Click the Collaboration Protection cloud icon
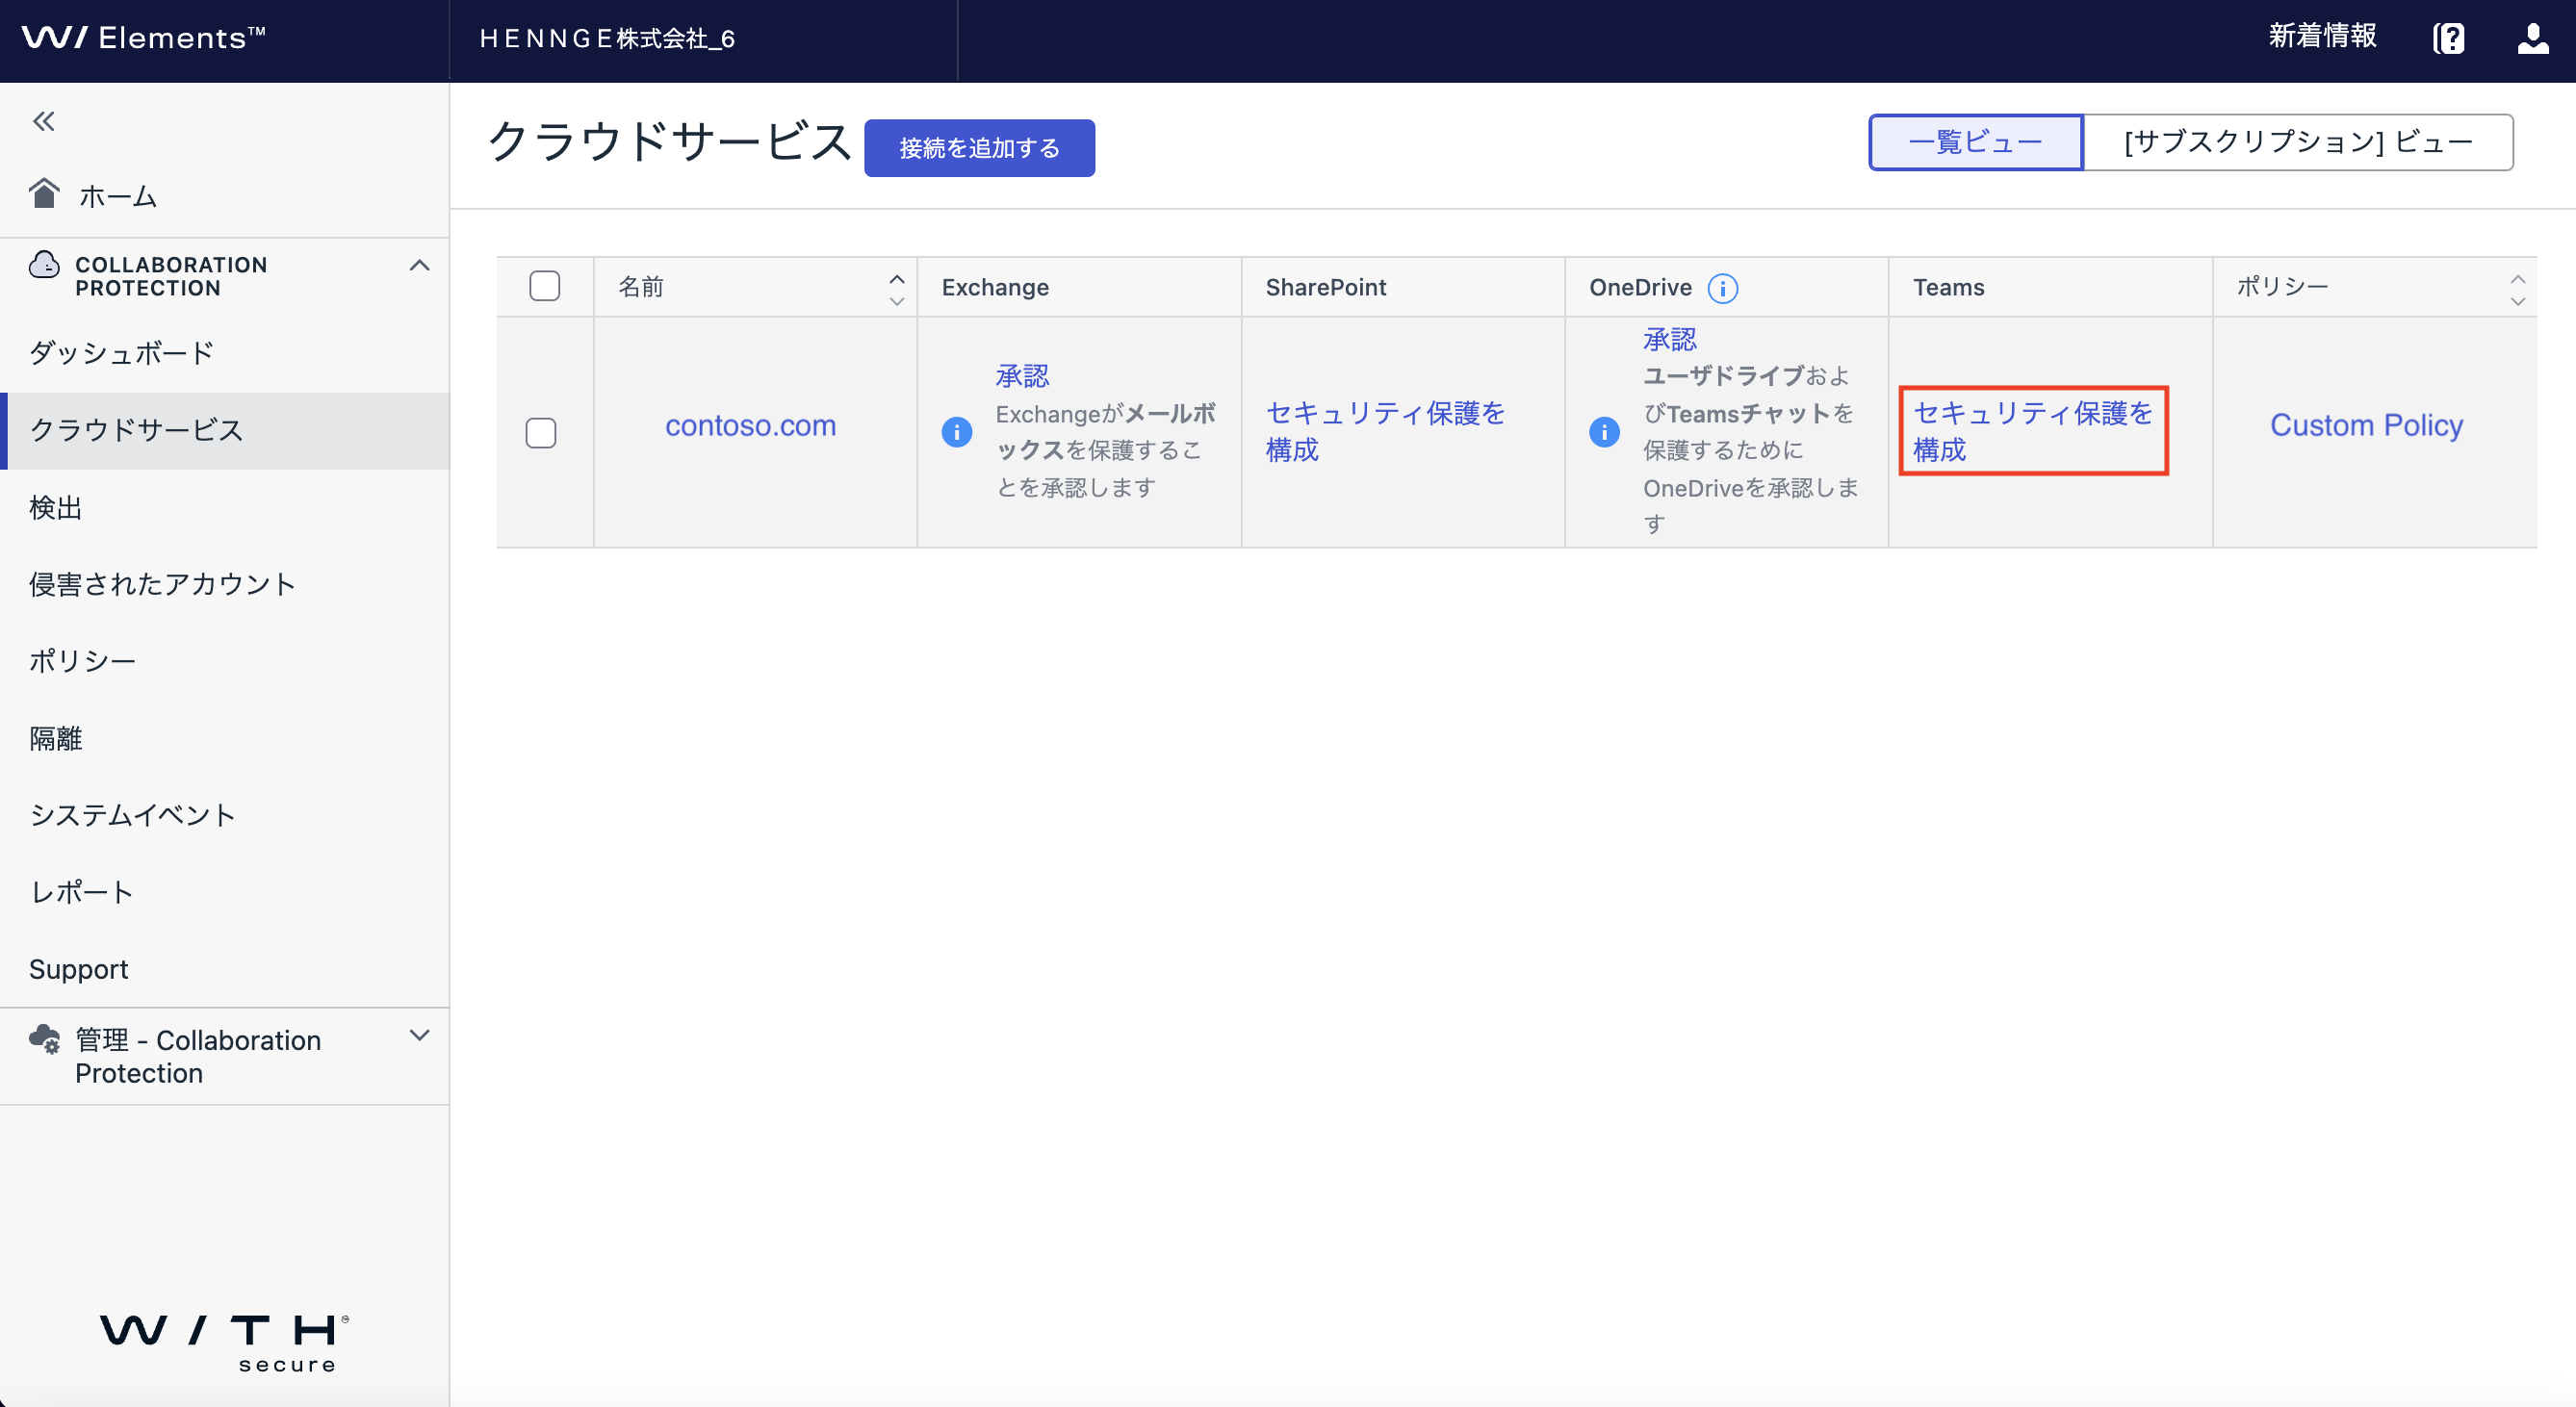The image size is (2576, 1407). coord(44,265)
